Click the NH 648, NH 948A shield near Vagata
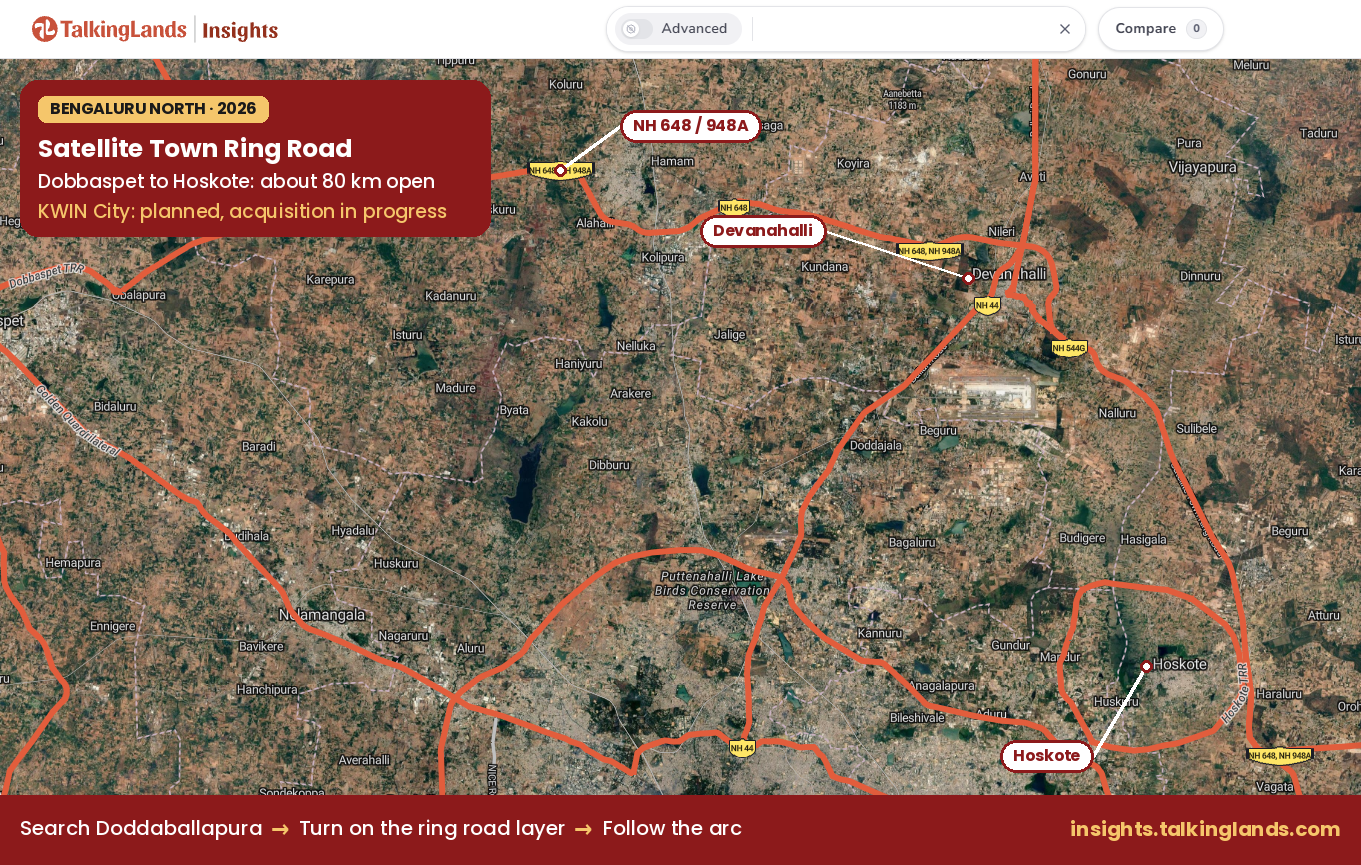This screenshot has width=1361, height=865. pyautogui.click(x=1280, y=756)
